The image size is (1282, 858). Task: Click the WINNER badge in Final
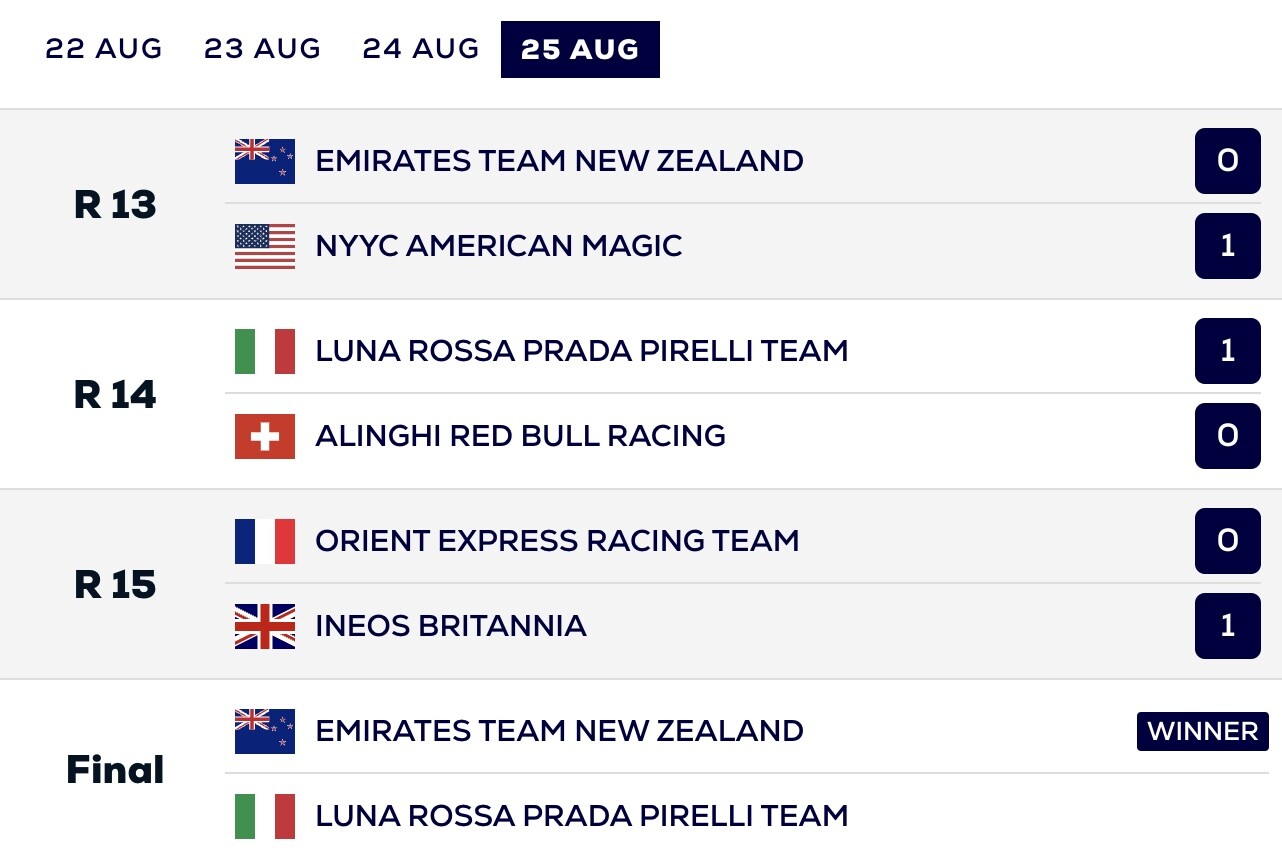(1202, 731)
